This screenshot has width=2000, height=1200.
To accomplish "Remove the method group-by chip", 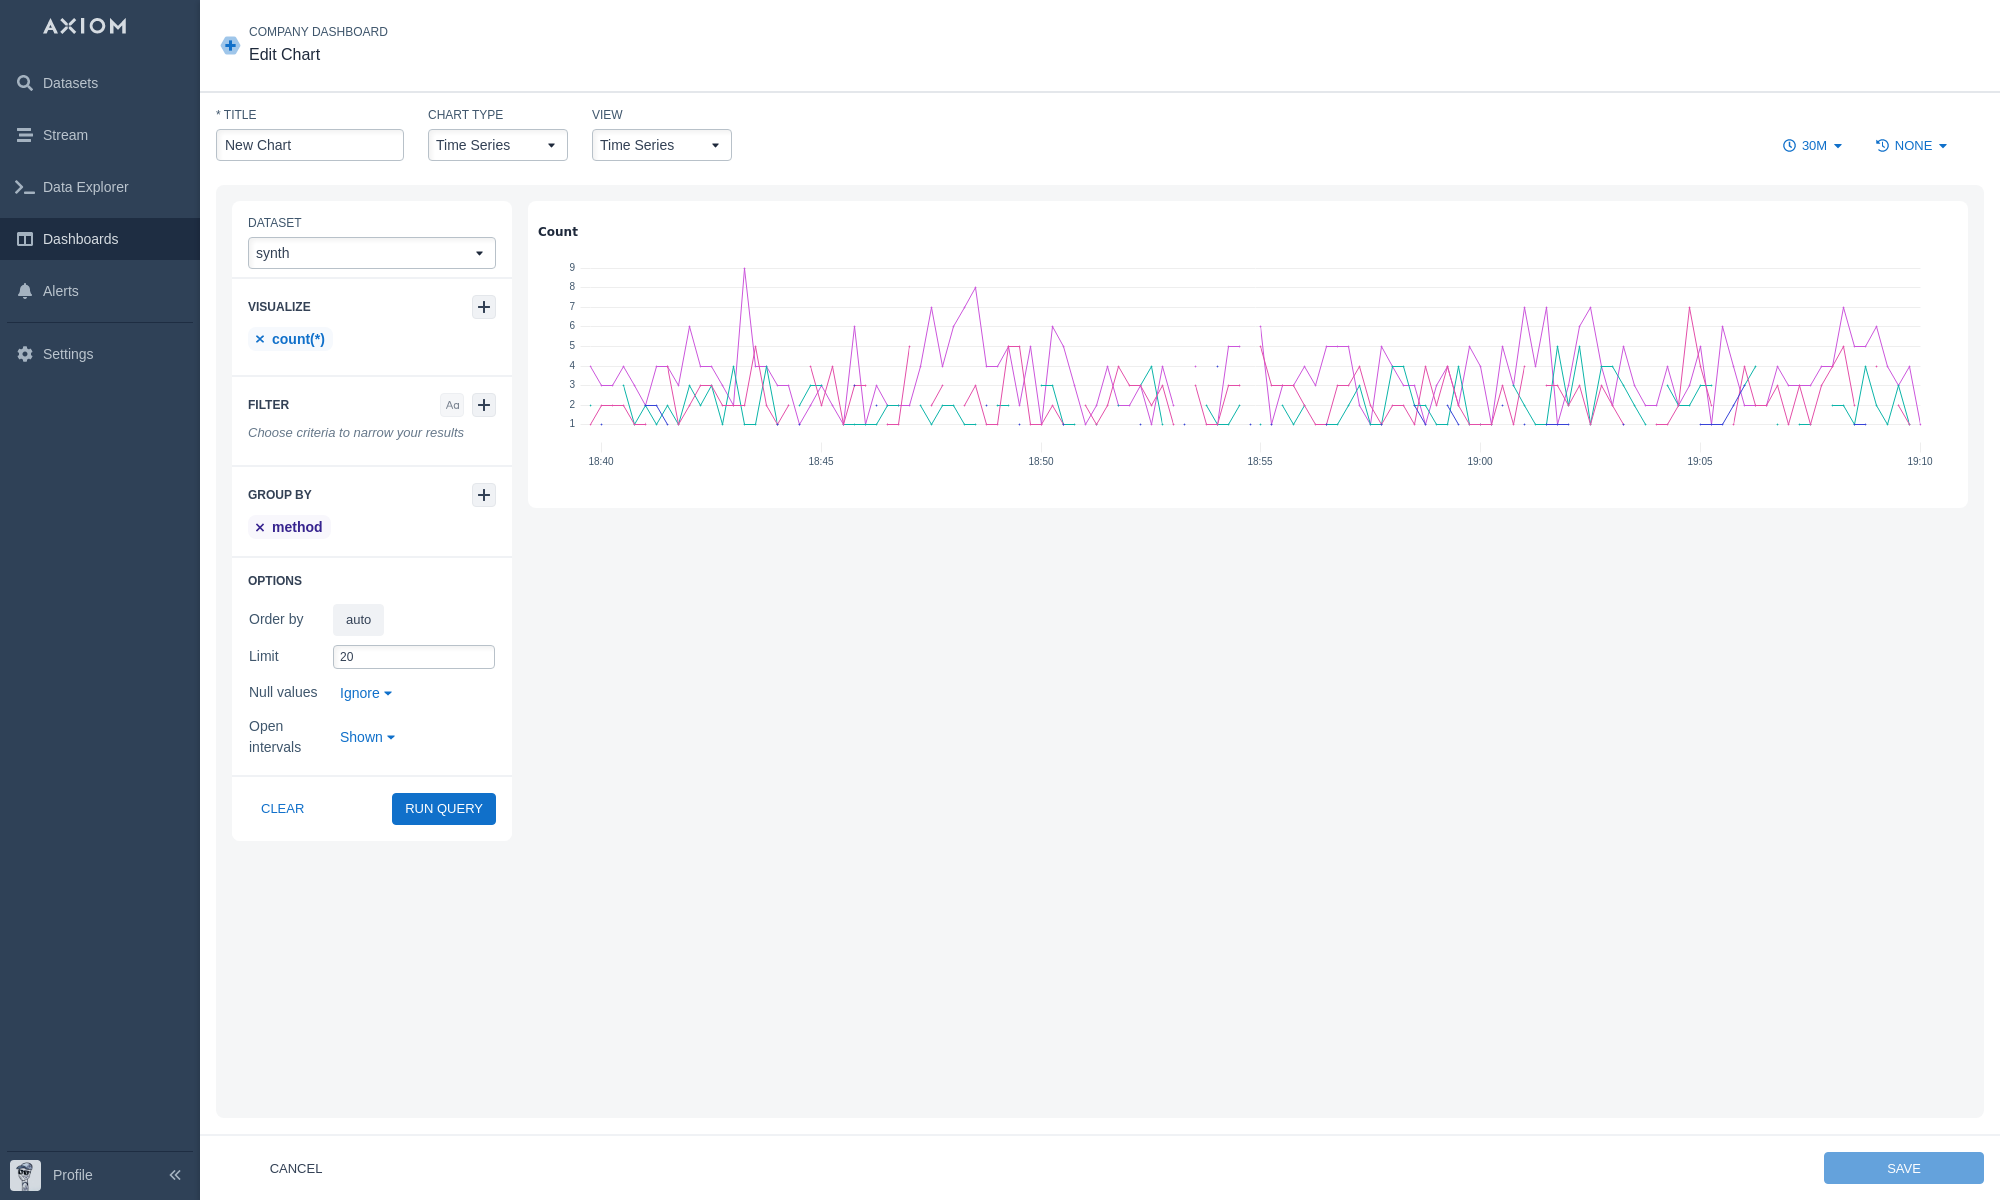I will (260, 527).
